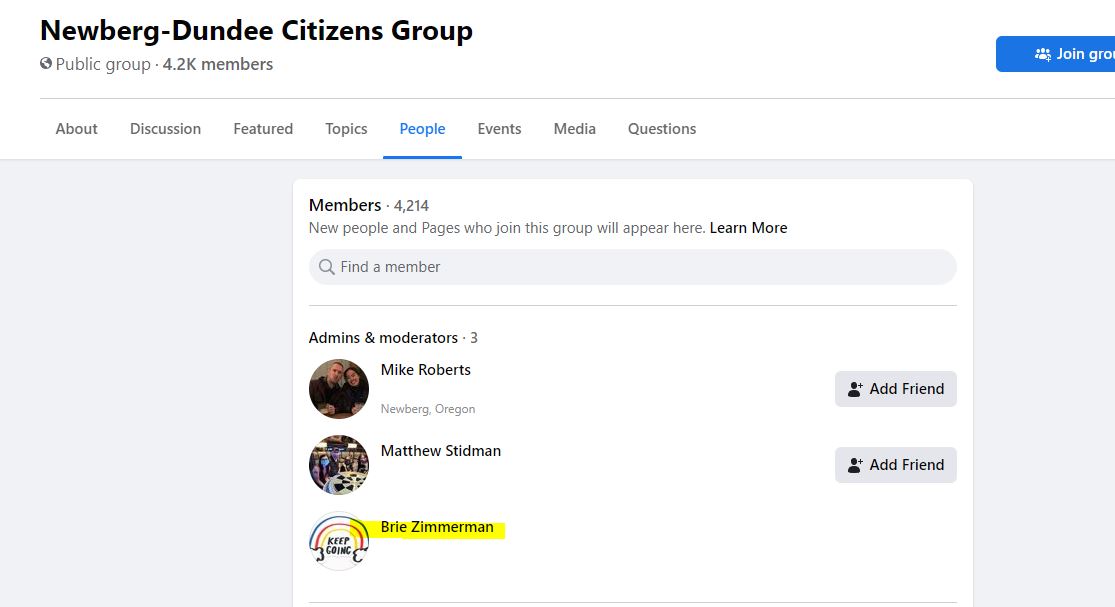
Task: Open the Featured tab
Action: [x=263, y=129]
